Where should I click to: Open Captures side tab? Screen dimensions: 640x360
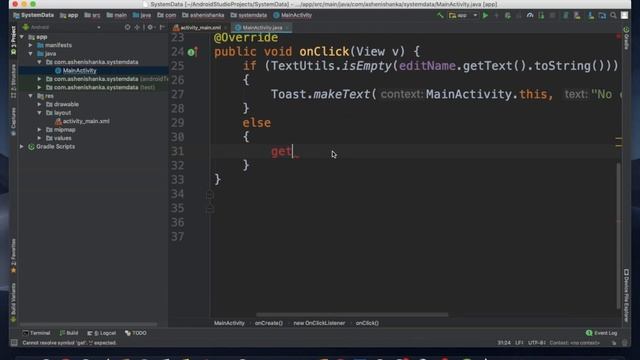[x=13, y=122]
